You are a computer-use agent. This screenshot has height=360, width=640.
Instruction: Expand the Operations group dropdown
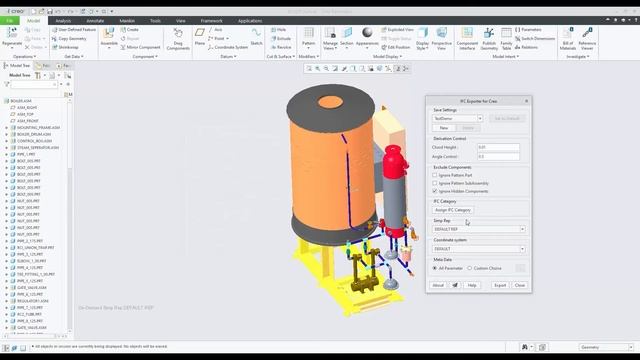(x=24, y=57)
